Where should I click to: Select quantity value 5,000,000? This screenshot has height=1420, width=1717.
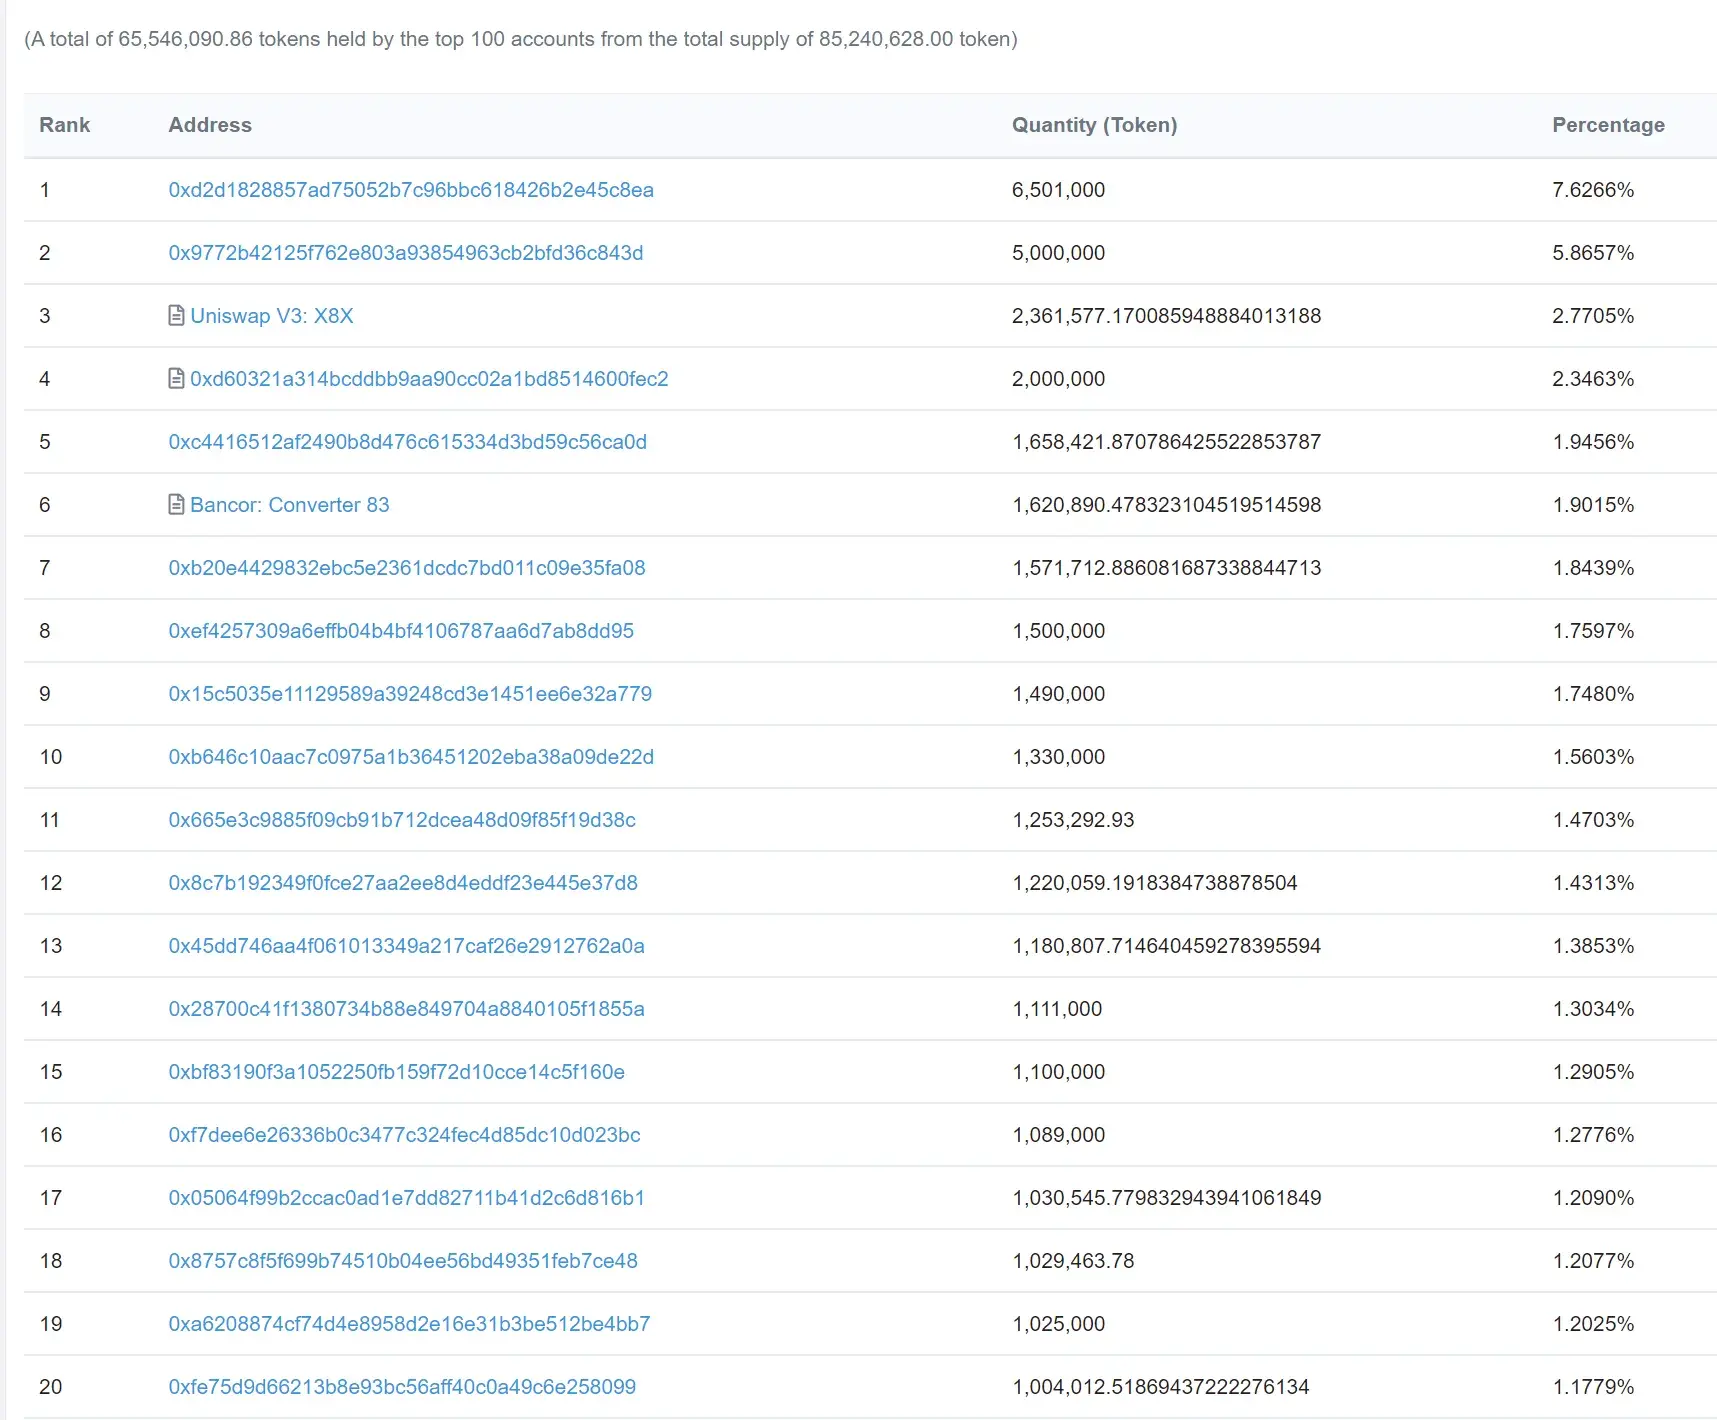point(1059,253)
